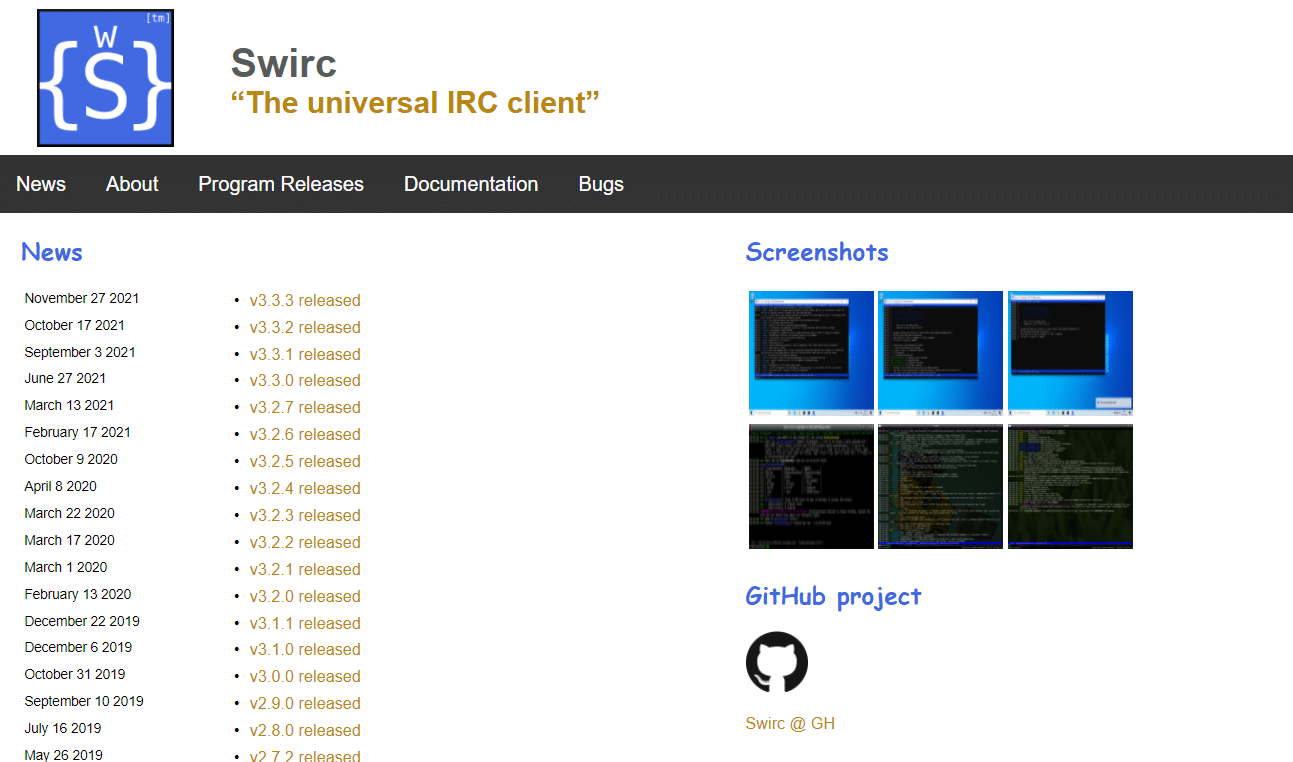The width and height of the screenshot is (1293, 762).
Task: Open the v3.3.1 released link
Action: 305,354
